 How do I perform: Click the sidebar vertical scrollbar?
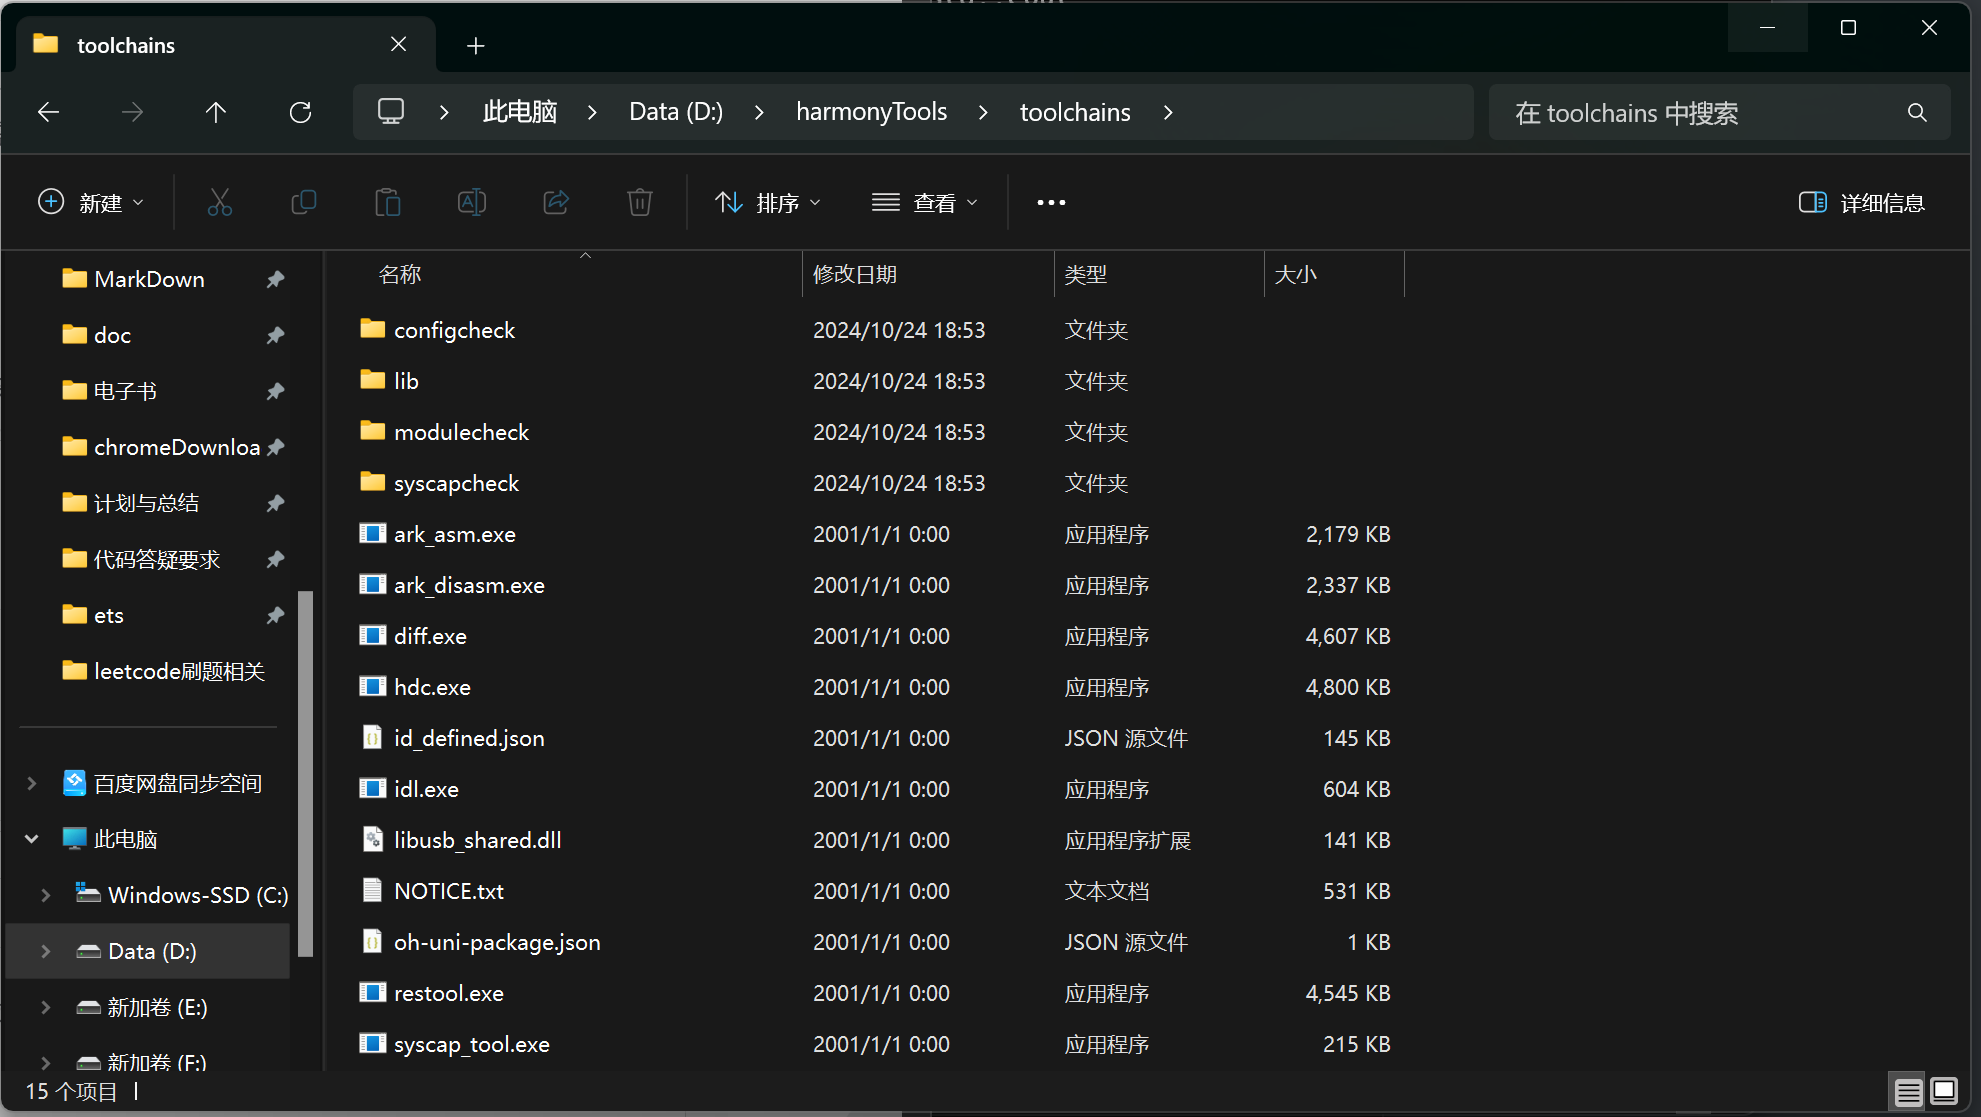[306, 773]
